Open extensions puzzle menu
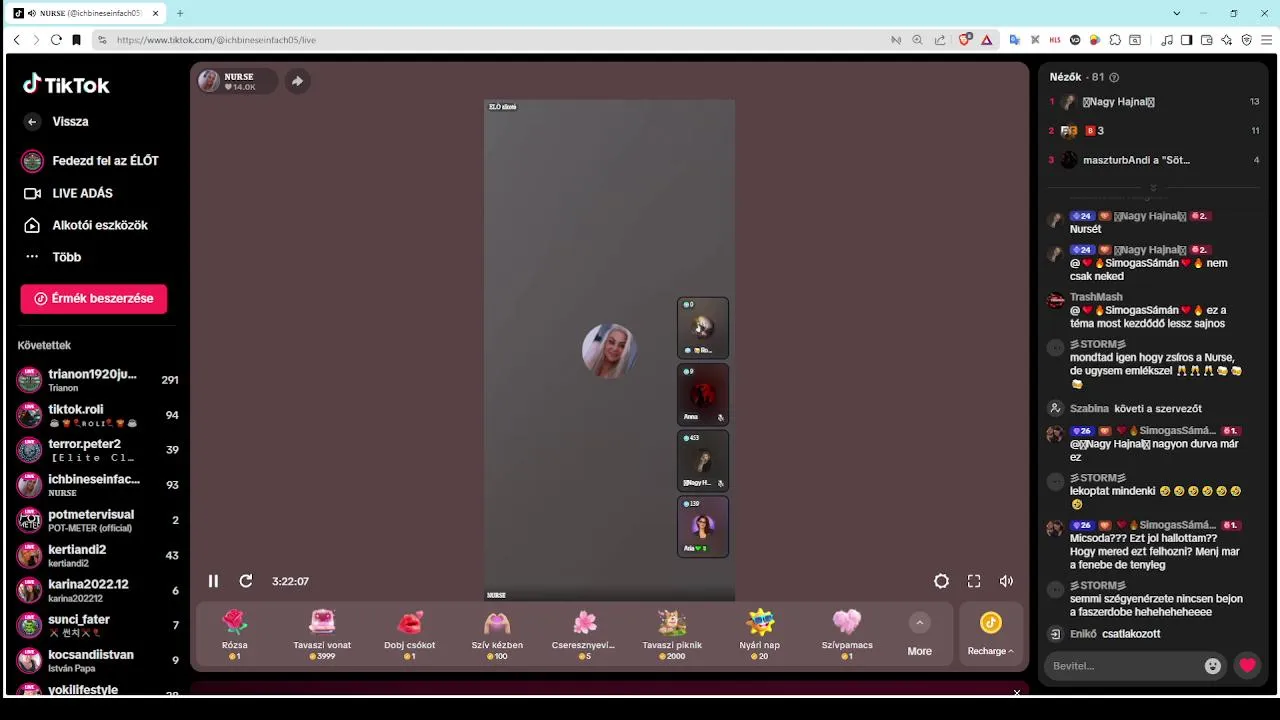 pos(1115,40)
